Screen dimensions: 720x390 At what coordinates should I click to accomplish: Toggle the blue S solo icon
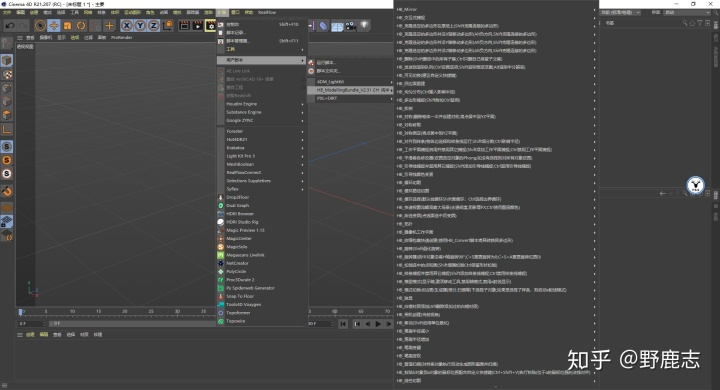tap(7, 147)
